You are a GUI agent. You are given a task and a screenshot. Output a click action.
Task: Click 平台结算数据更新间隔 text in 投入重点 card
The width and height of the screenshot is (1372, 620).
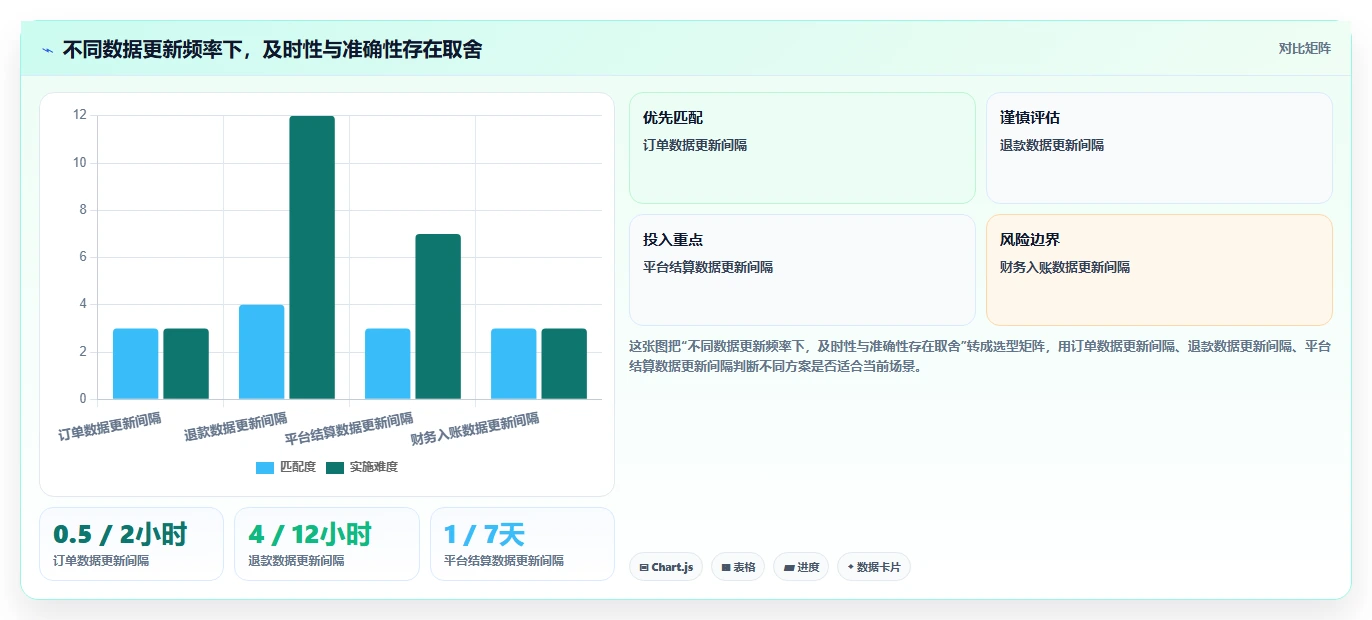(x=708, y=267)
